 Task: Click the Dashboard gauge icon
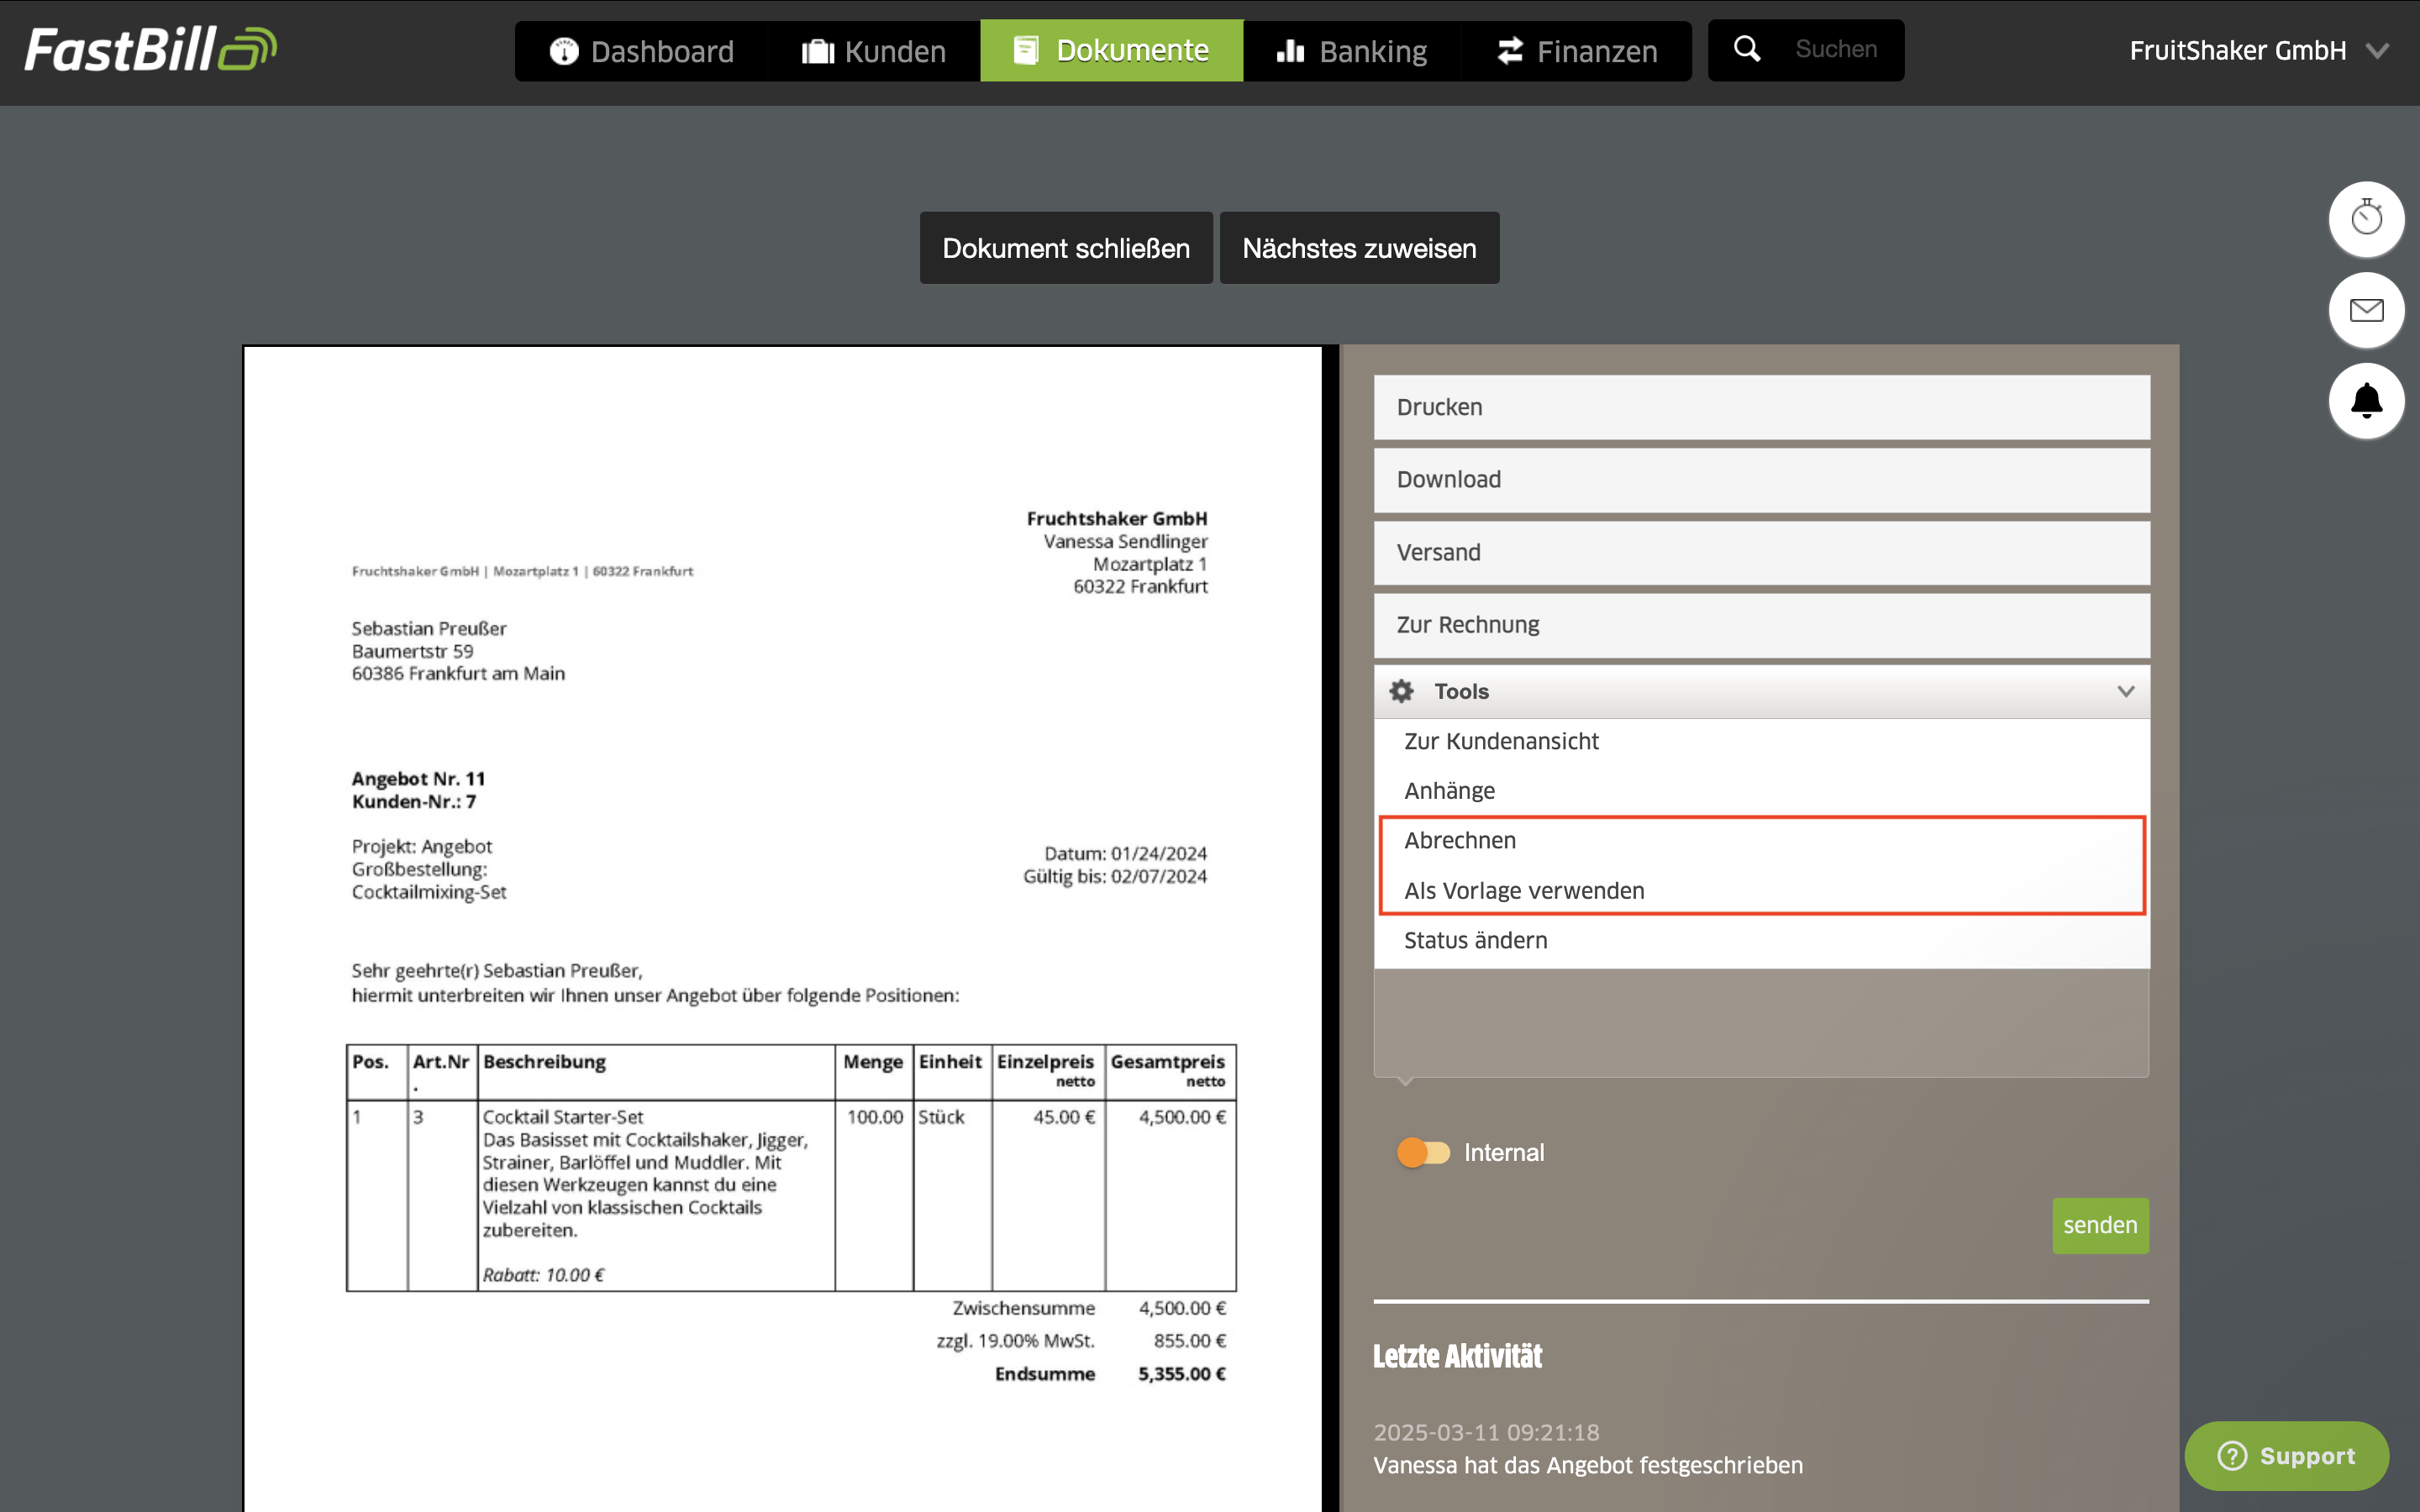(x=564, y=51)
